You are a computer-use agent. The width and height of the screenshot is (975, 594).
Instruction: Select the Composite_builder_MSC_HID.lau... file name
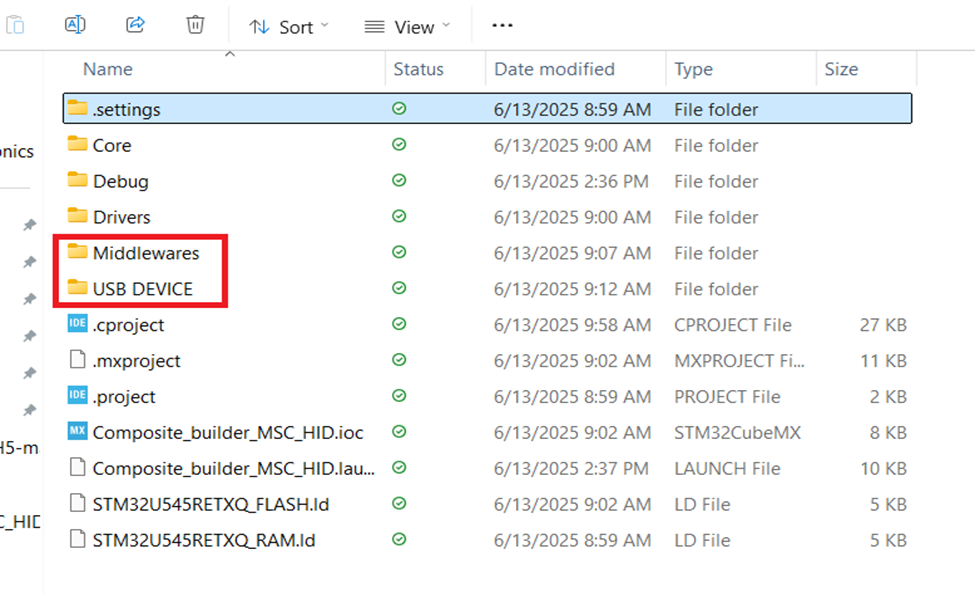(x=234, y=468)
